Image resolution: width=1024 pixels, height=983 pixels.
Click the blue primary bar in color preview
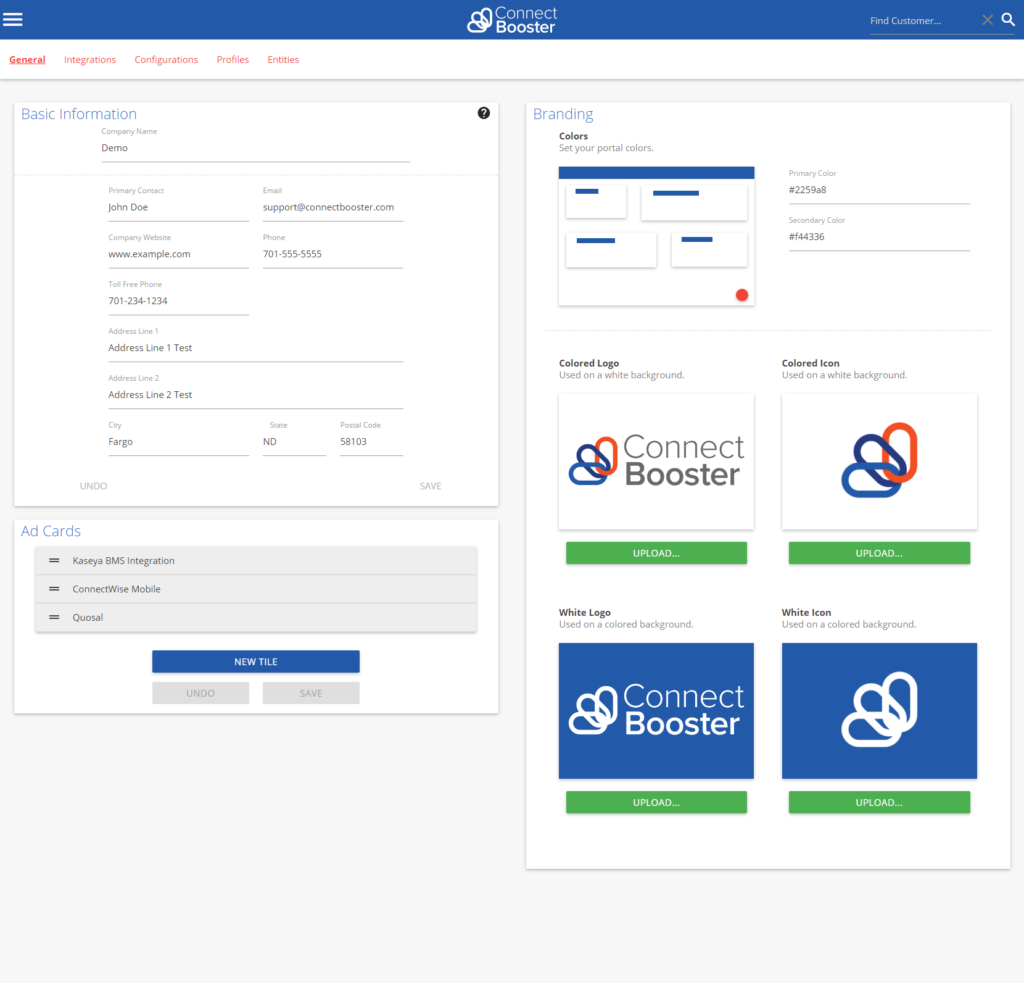coord(656,173)
